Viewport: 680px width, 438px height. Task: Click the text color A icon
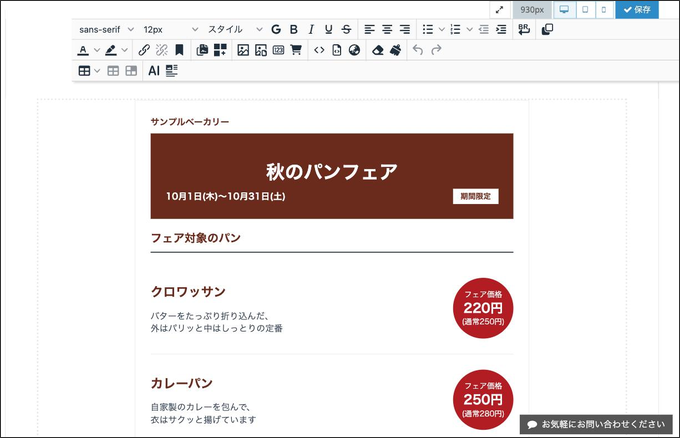pos(83,50)
